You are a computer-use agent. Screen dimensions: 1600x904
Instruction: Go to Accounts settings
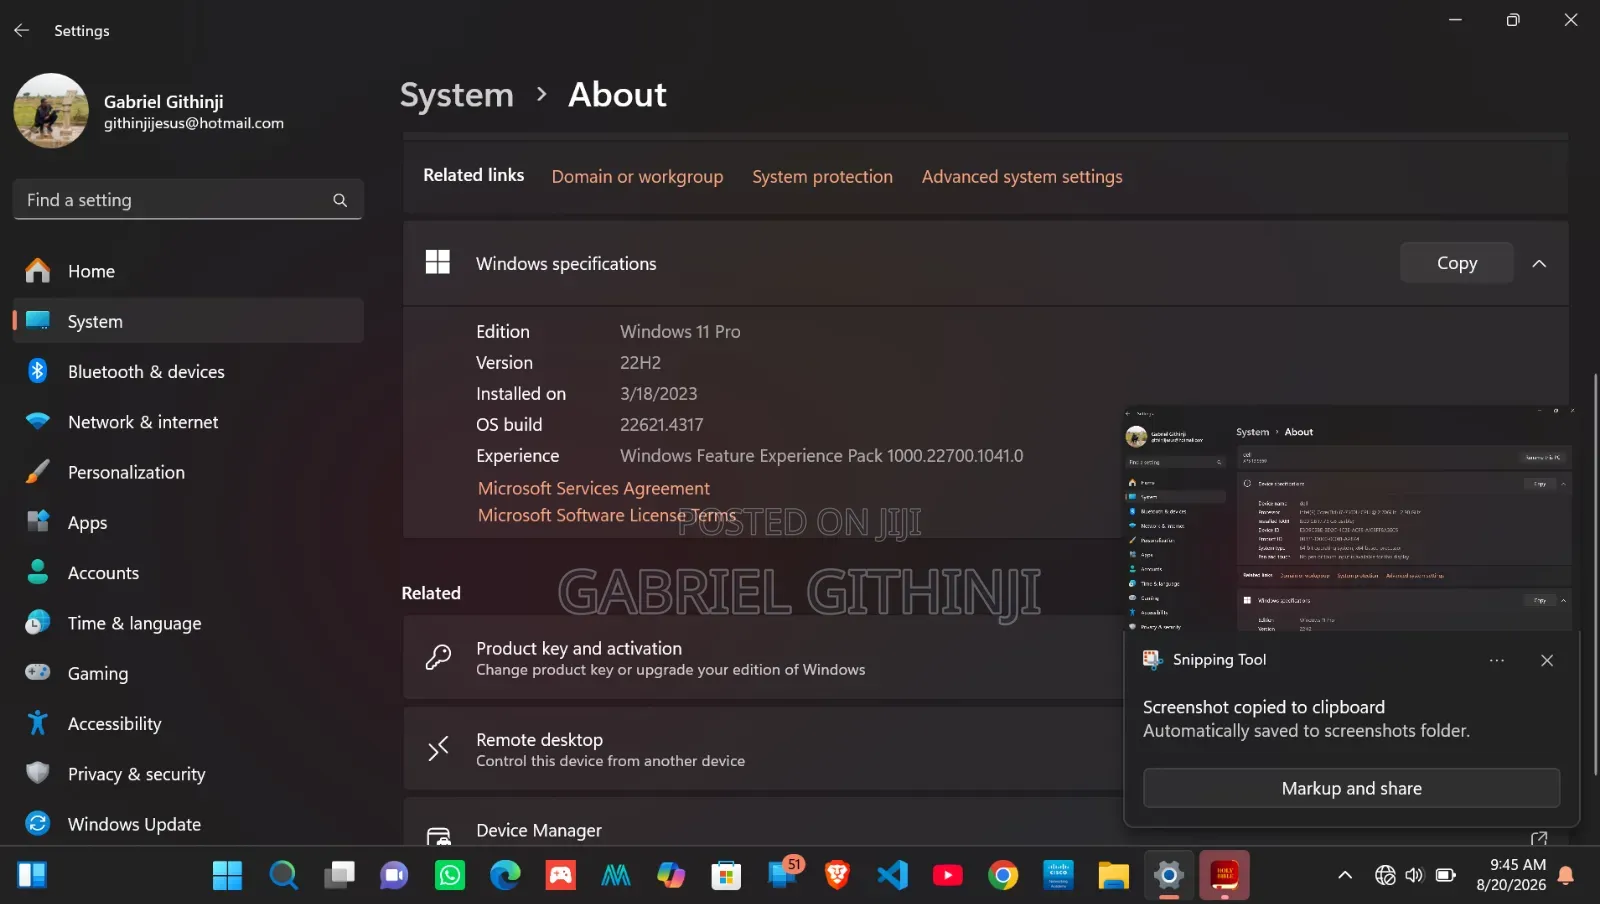(188, 573)
